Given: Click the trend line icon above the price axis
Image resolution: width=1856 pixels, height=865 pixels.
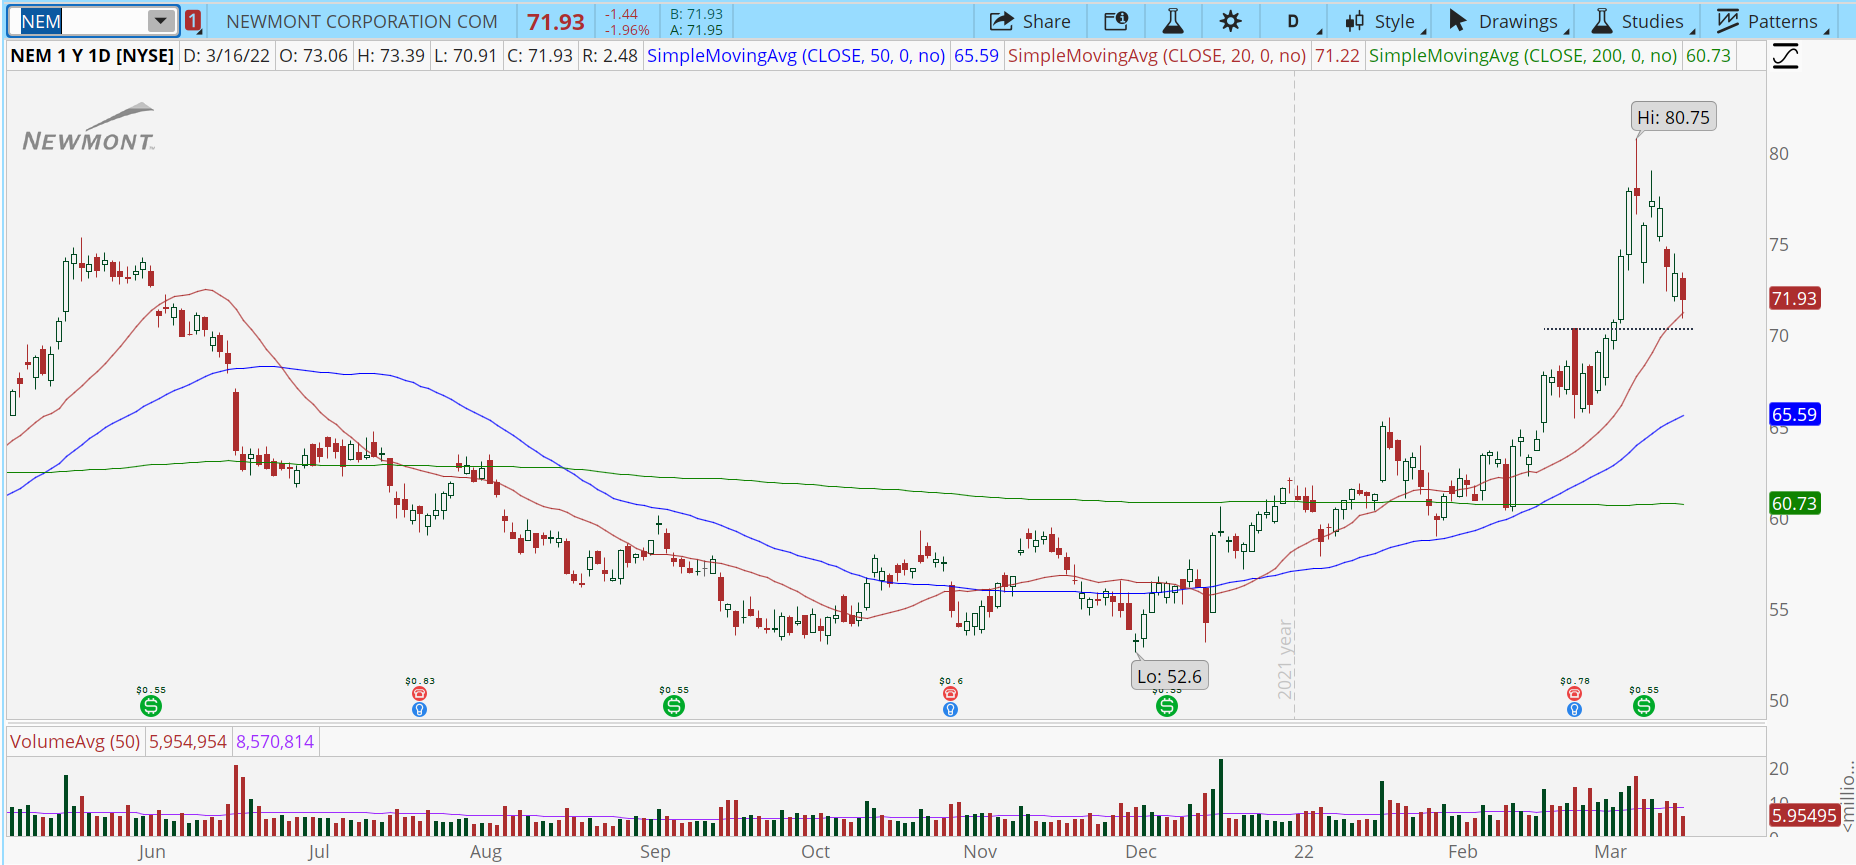Looking at the screenshot, I should click(1785, 56).
